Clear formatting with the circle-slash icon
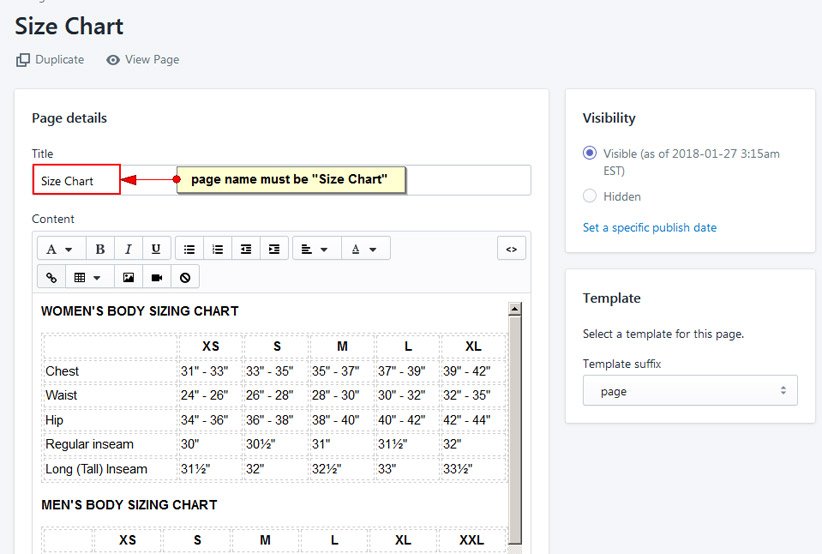This screenshot has height=554, width=822. (x=184, y=277)
